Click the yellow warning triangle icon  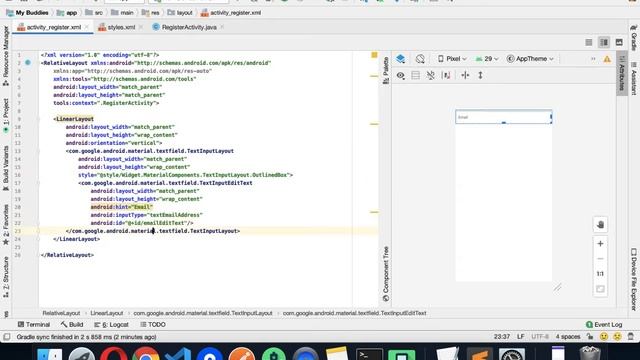(x=607, y=59)
